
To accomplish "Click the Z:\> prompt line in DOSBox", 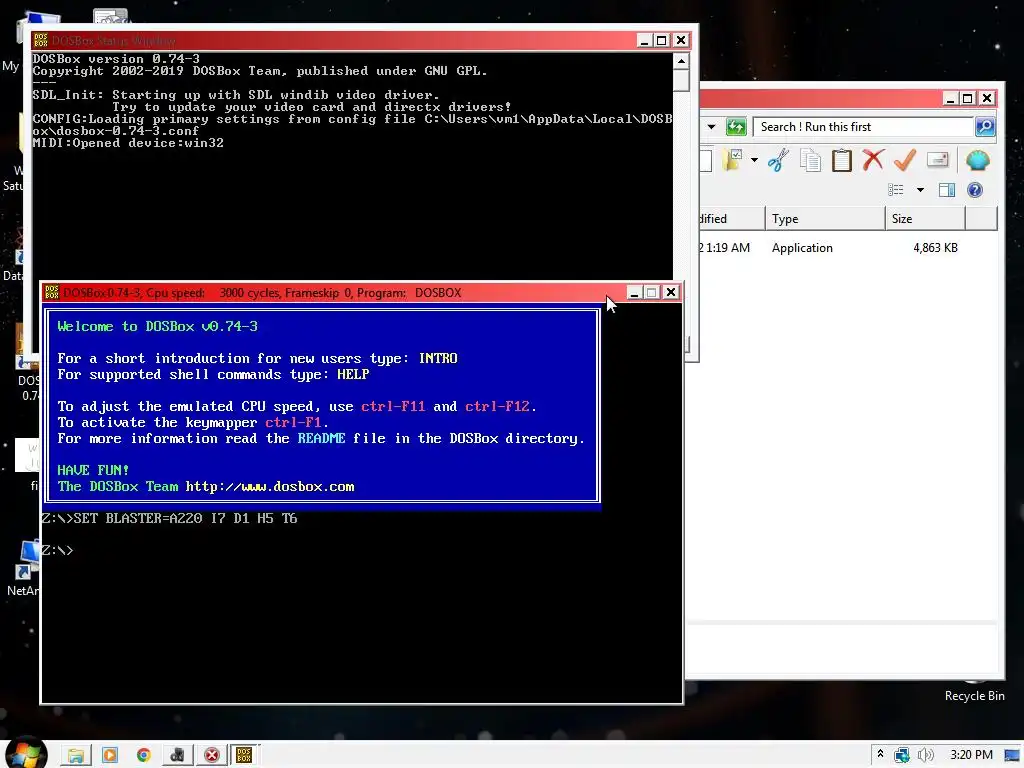I will [x=57, y=550].
